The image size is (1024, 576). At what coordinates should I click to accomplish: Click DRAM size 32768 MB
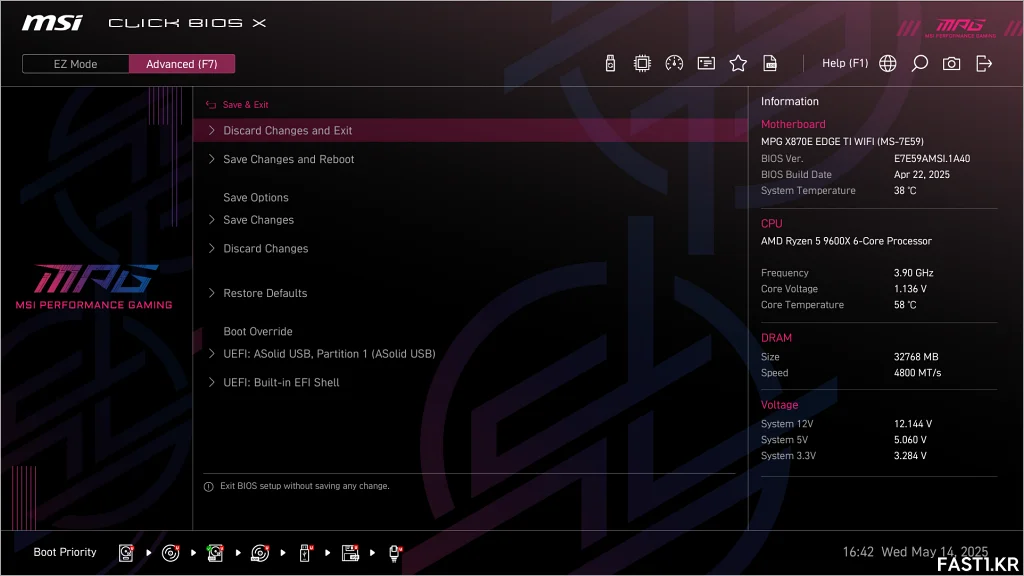coord(916,357)
